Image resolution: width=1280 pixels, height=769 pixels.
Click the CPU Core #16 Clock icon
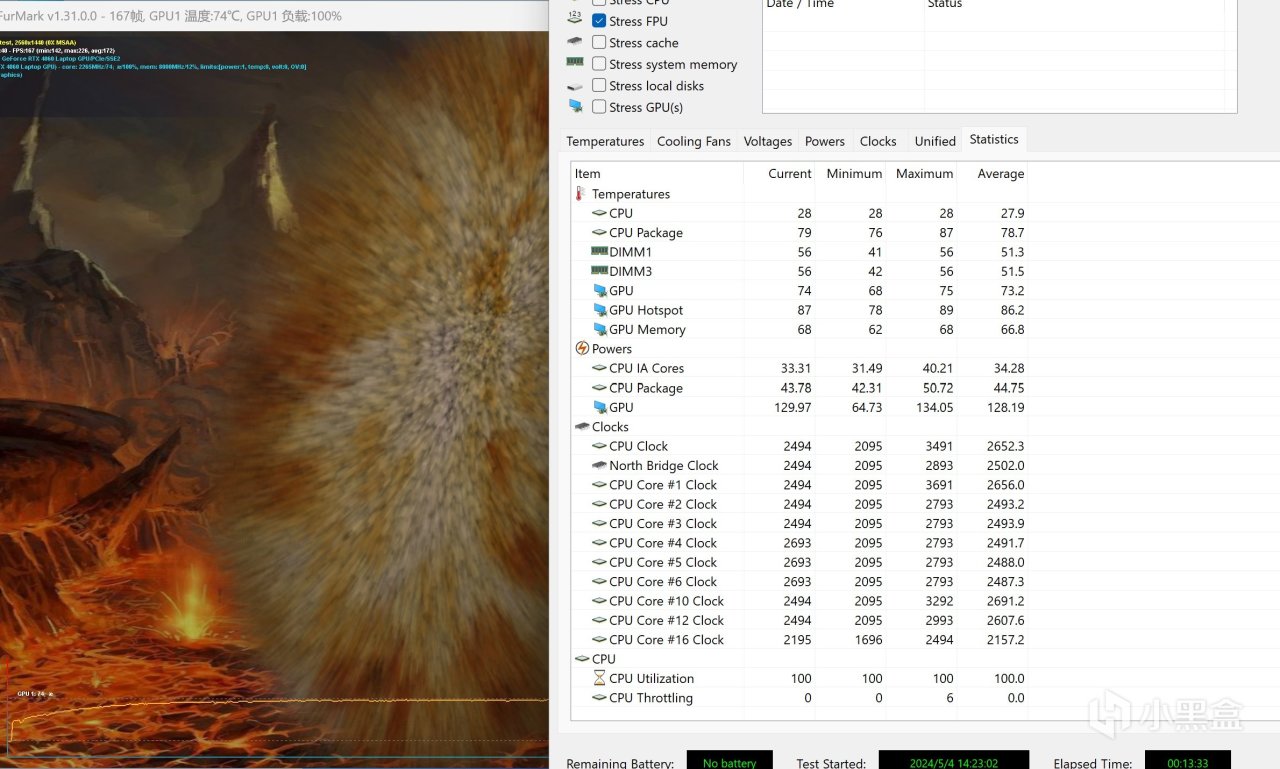coord(599,640)
